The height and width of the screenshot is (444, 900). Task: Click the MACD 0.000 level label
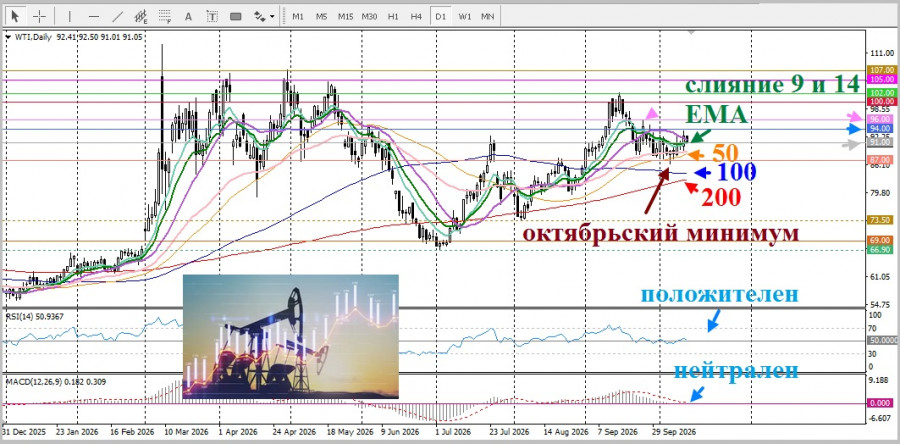(881, 403)
